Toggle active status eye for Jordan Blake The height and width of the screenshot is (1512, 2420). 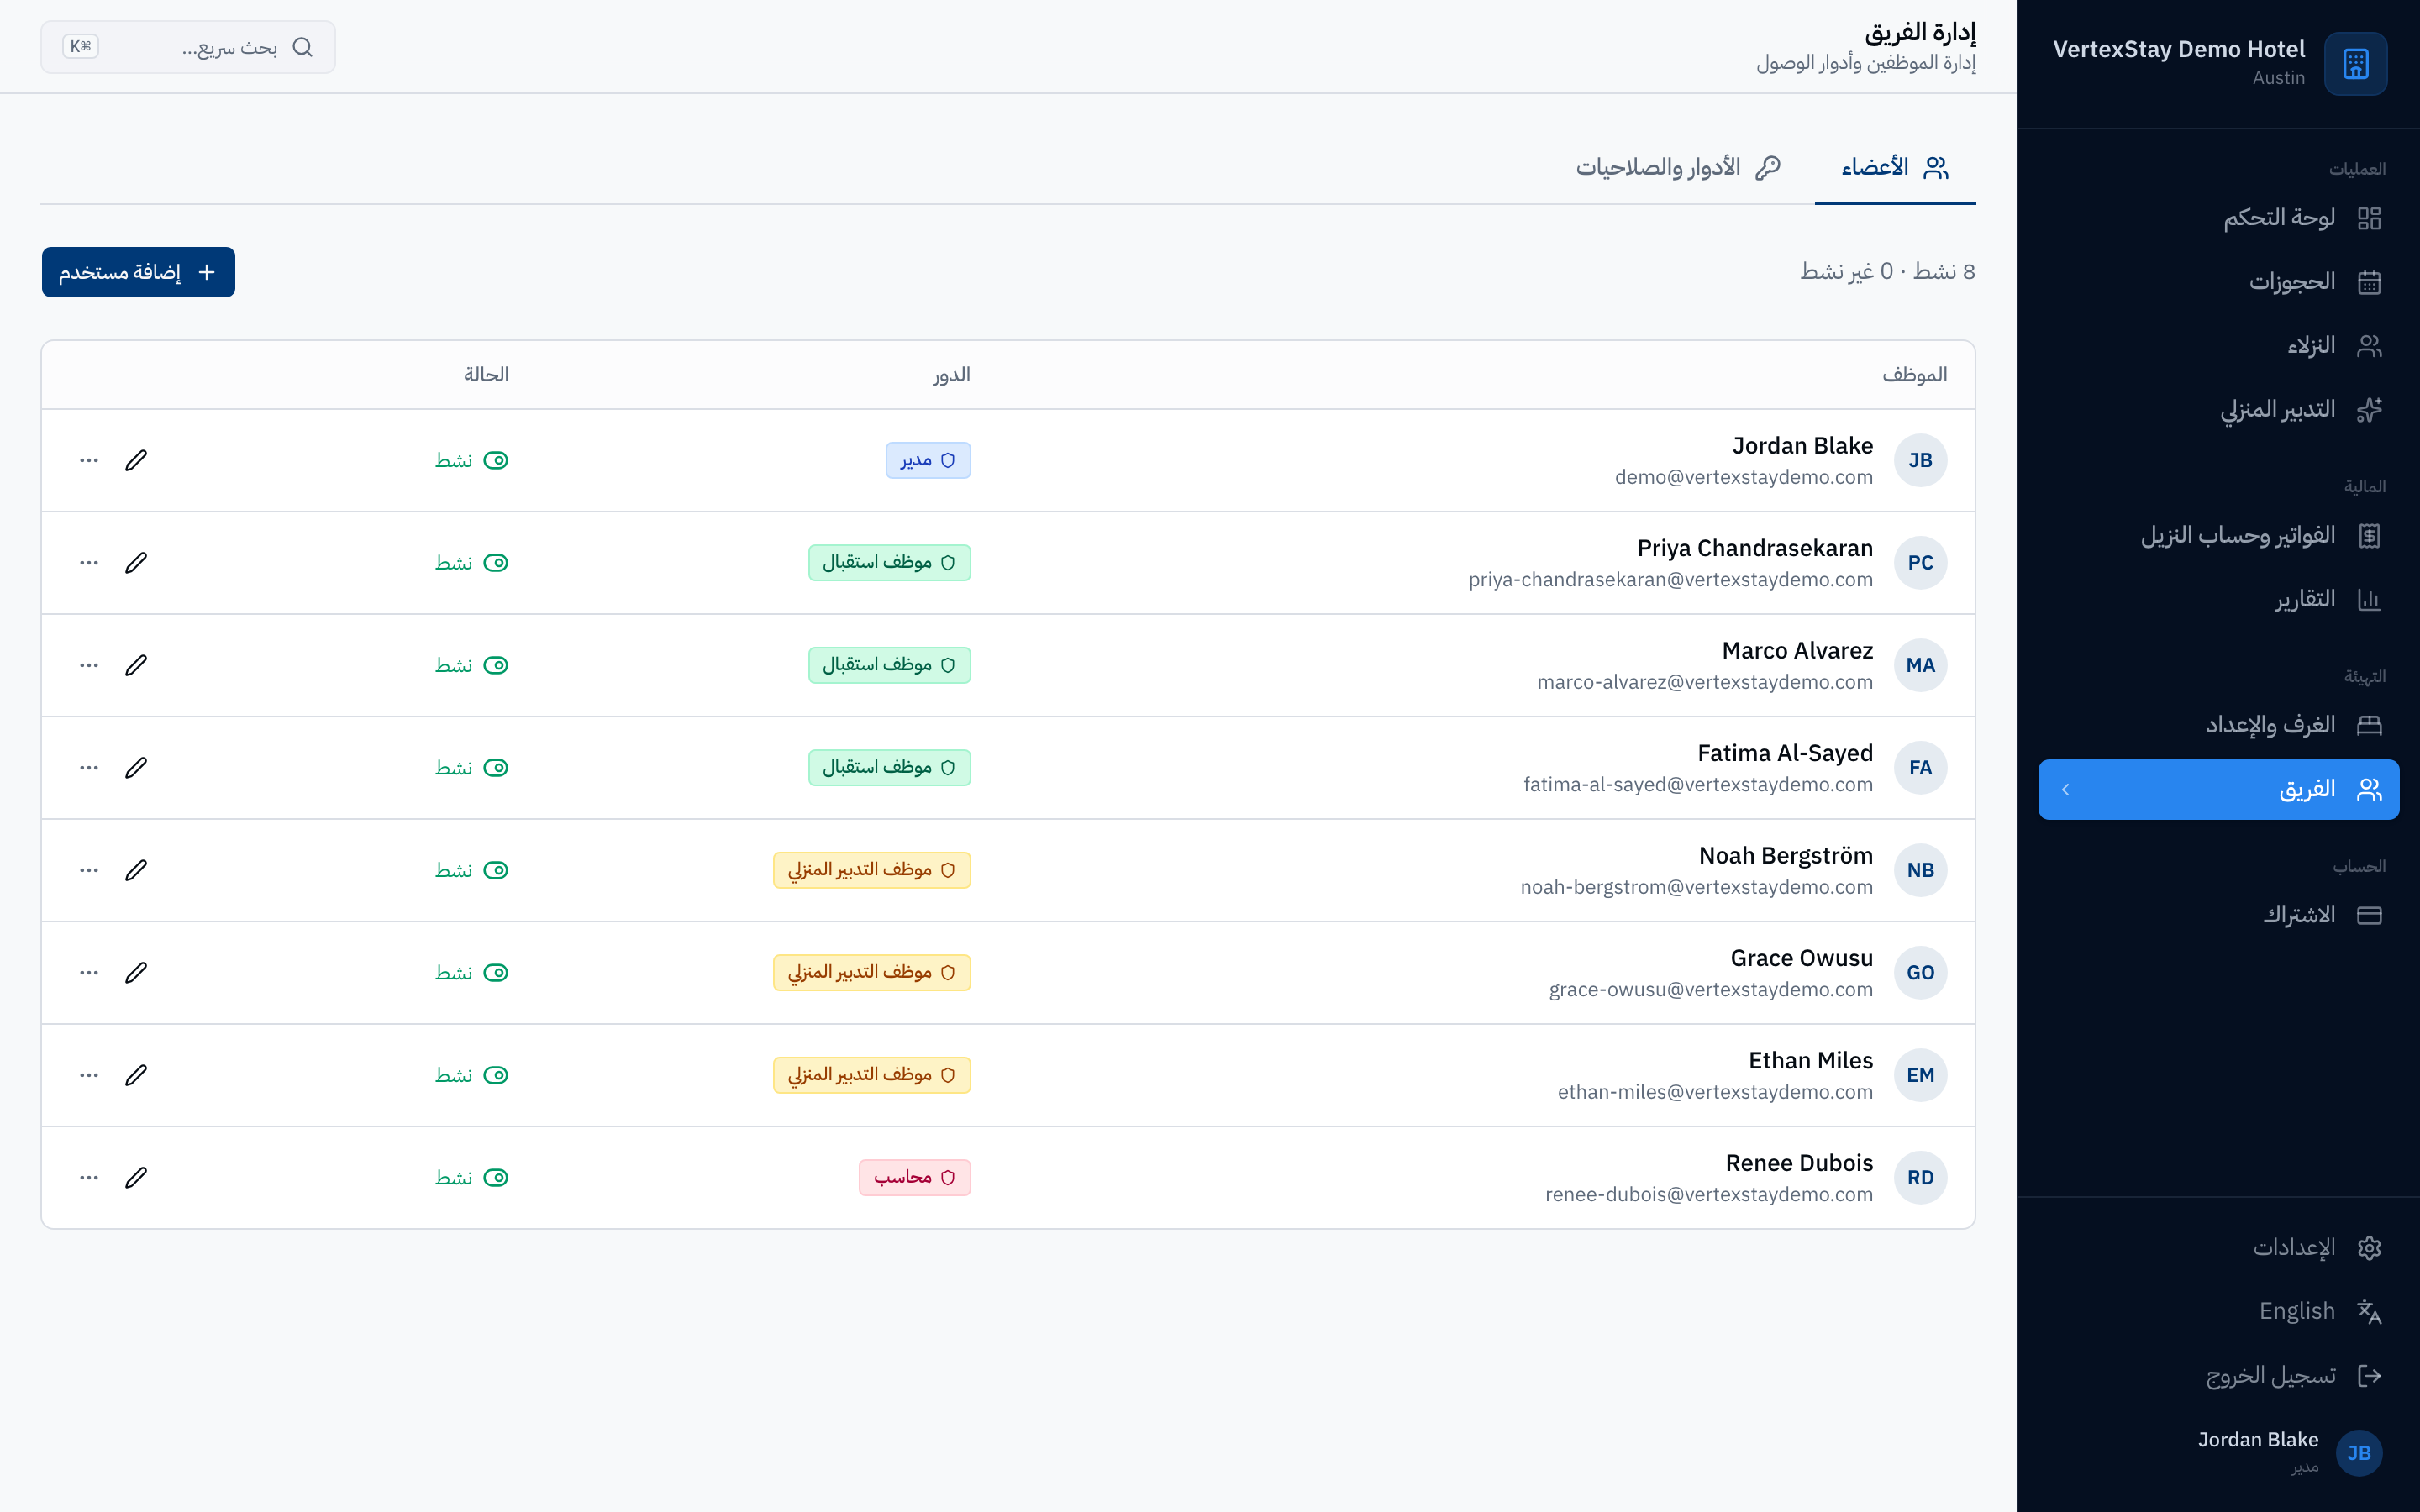[496, 460]
